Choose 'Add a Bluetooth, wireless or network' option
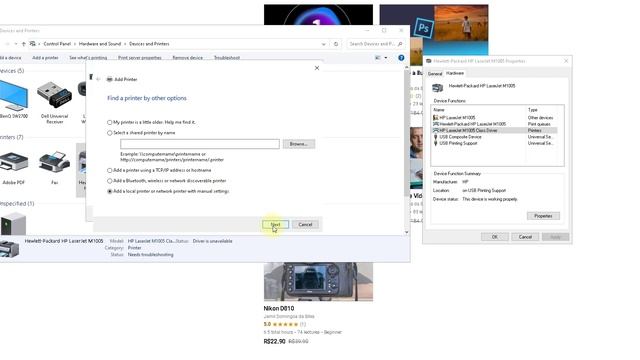The image size is (640, 360). [109, 181]
